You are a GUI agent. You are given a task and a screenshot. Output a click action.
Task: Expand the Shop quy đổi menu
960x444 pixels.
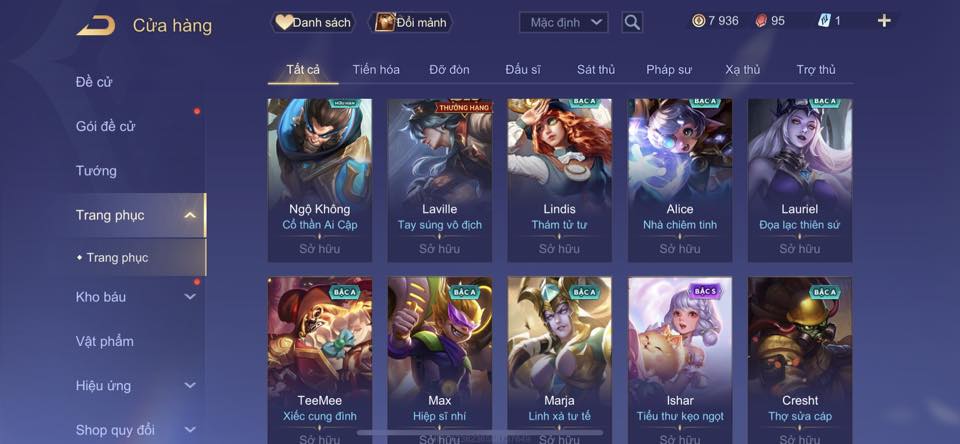190,430
